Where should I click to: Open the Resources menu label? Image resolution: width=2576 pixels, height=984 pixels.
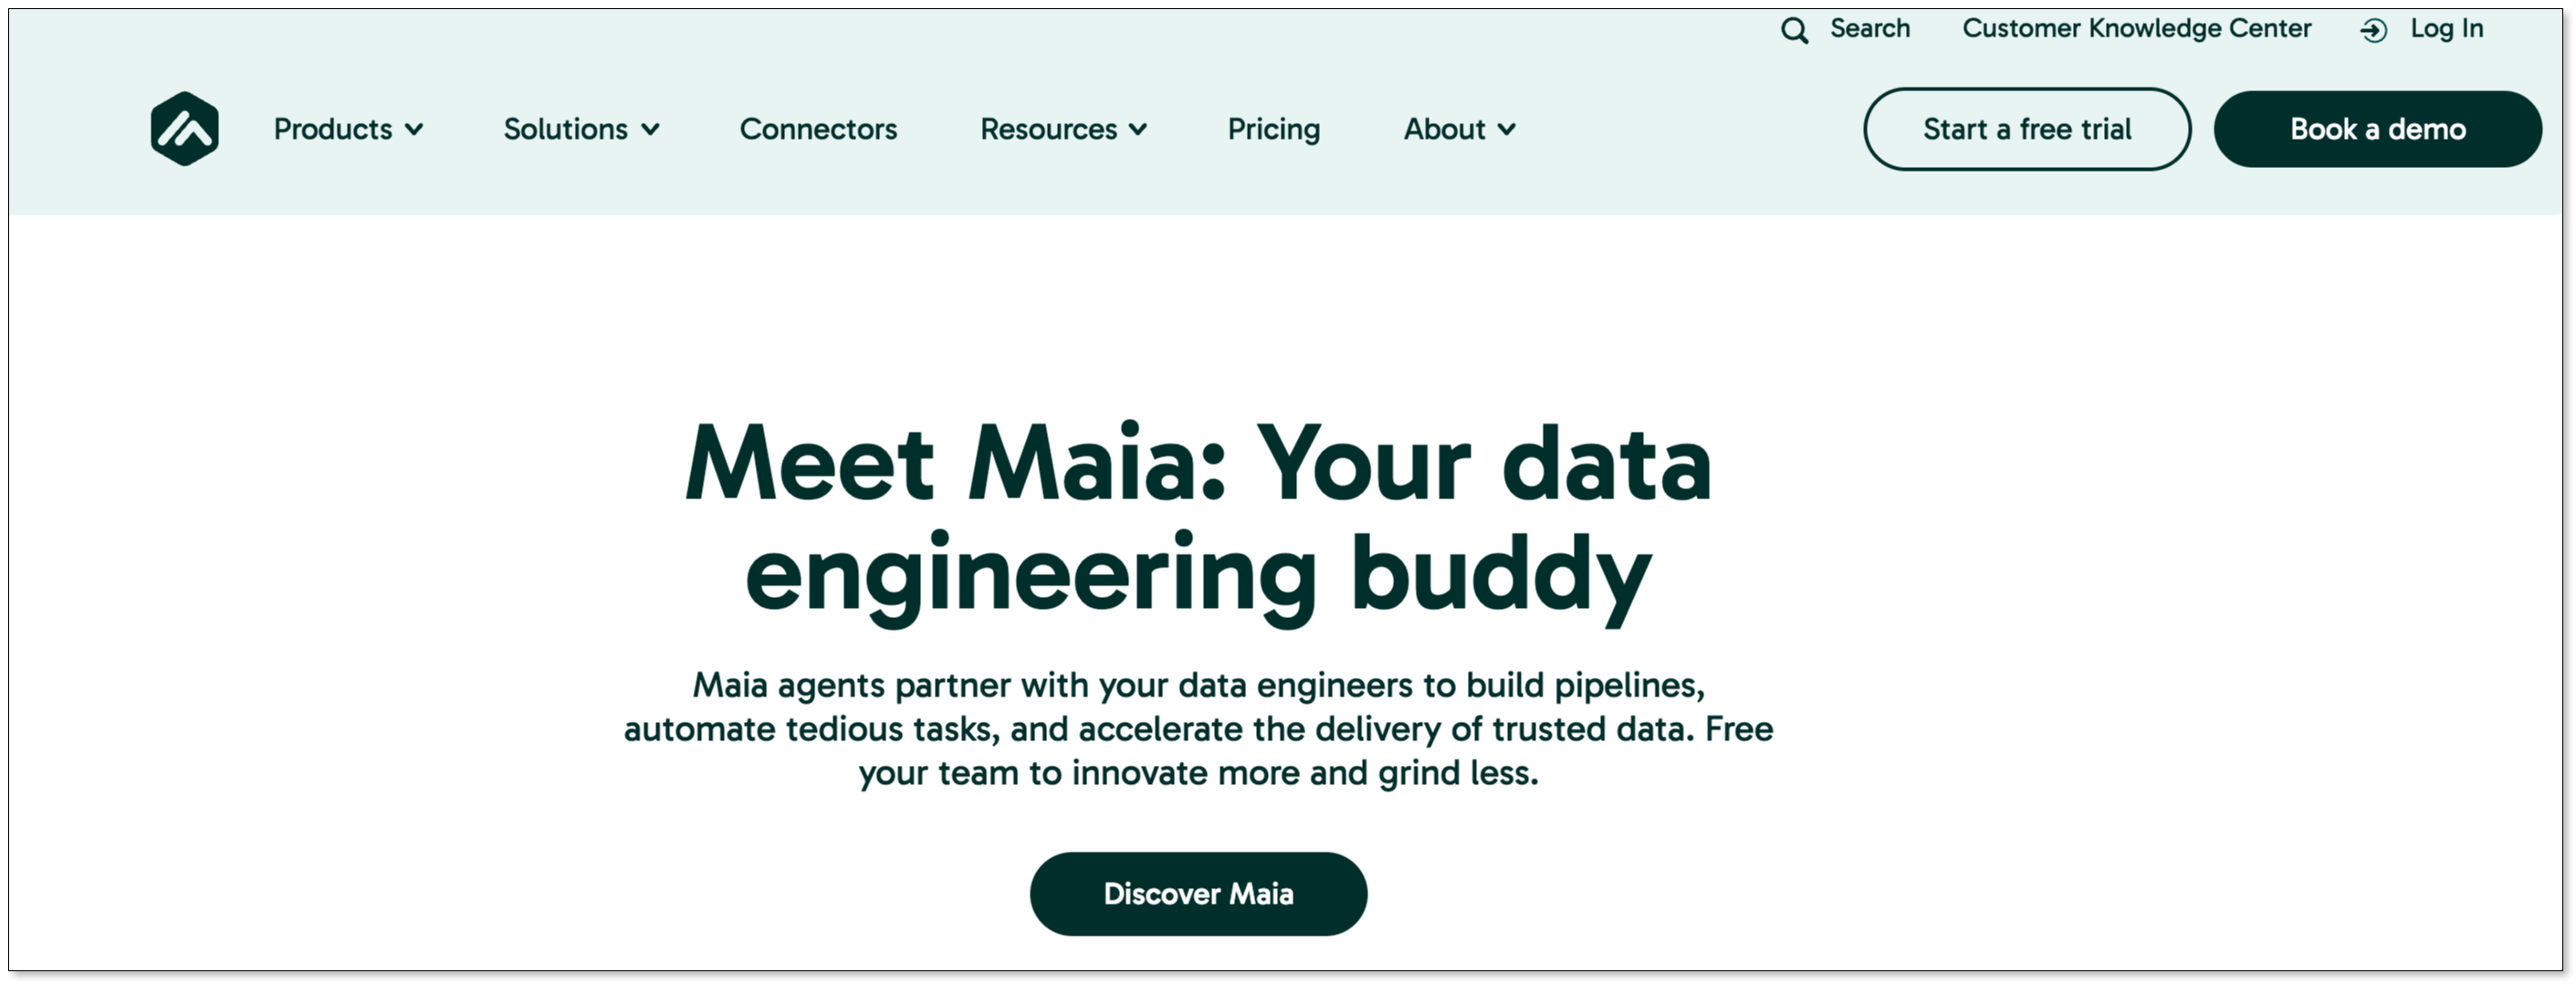tap(1048, 129)
